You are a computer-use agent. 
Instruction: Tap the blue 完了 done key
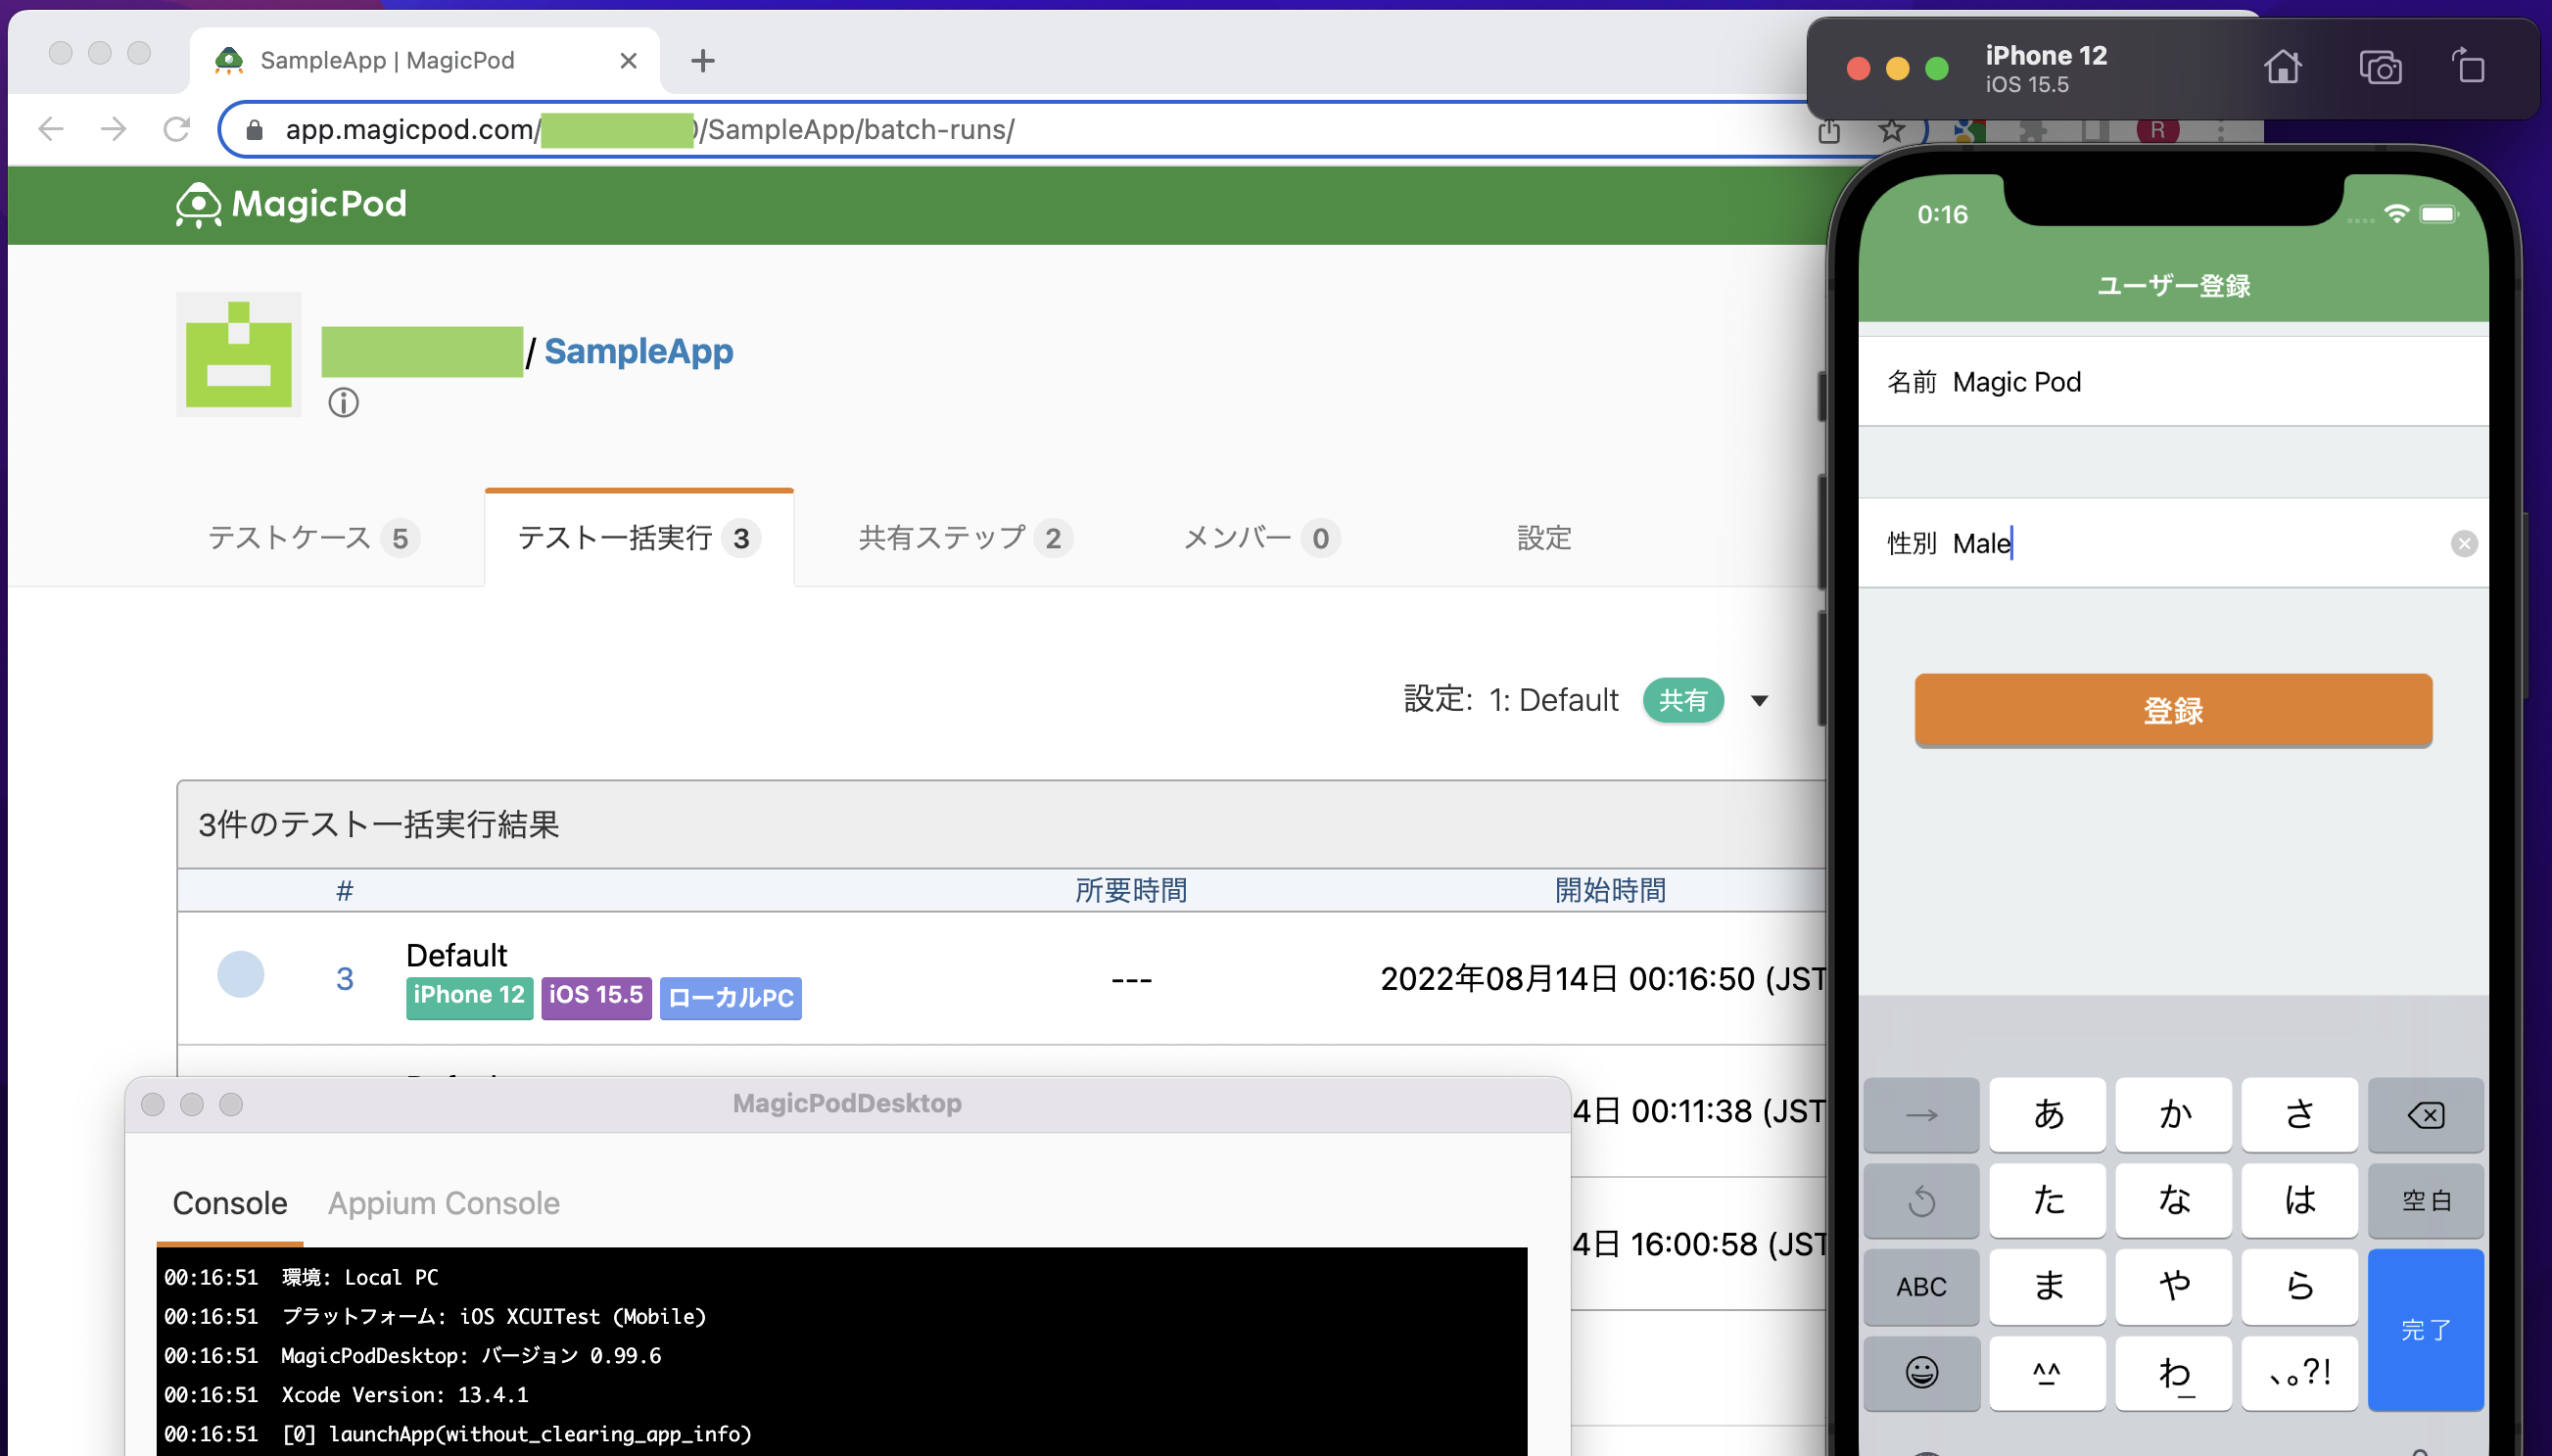(x=2425, y=1329)
